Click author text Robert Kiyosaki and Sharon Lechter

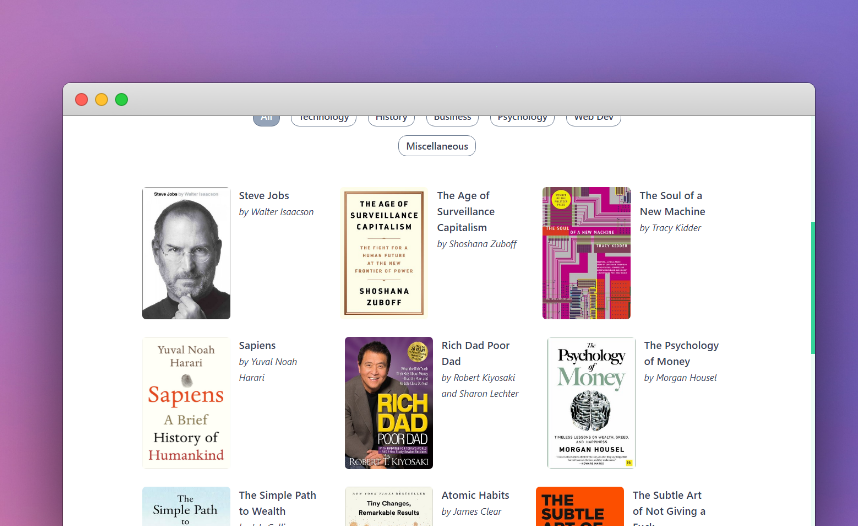(x=480, y=385)
